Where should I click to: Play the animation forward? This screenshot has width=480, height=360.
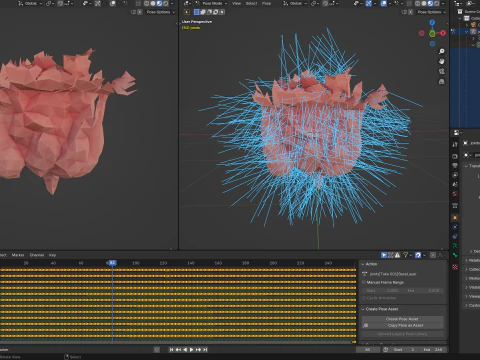[x=192, y=350]
